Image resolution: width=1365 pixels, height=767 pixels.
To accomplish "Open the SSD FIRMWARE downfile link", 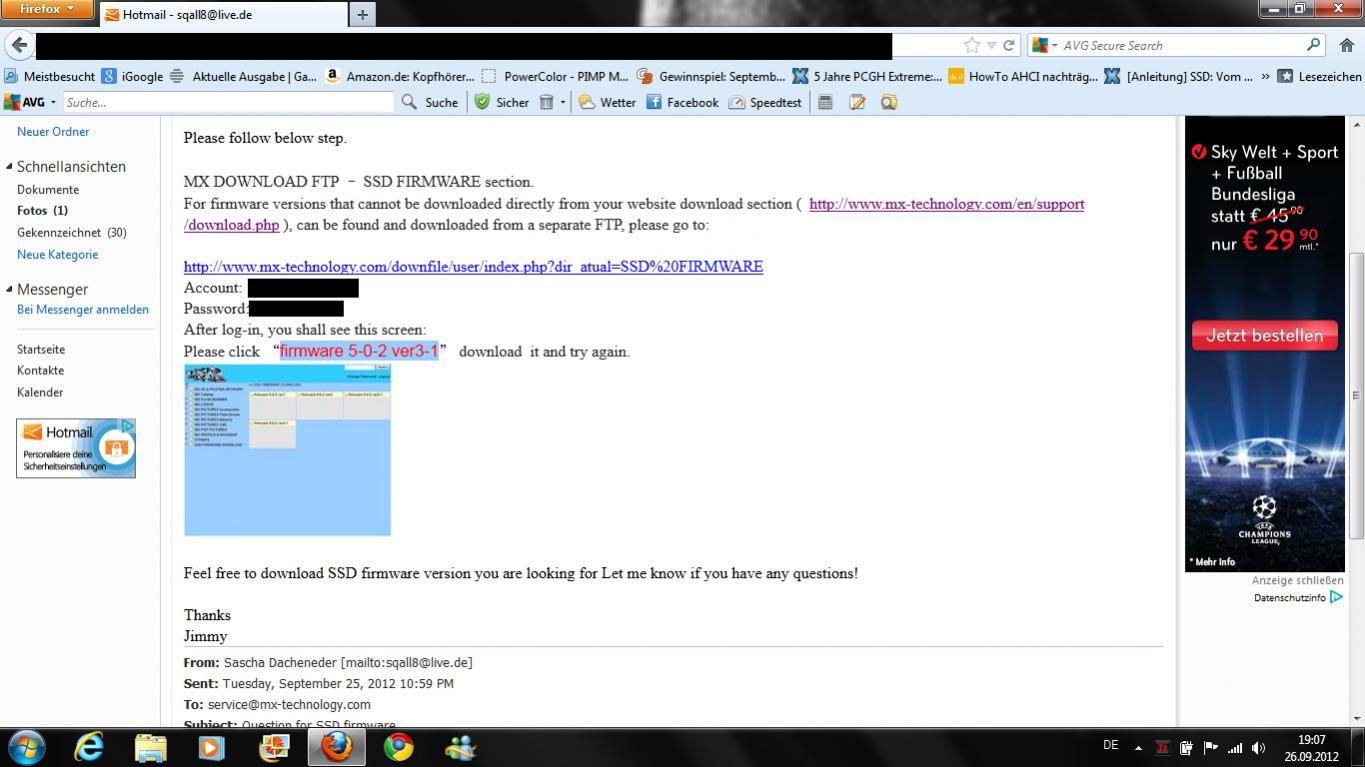I will [x=473, y=266].
